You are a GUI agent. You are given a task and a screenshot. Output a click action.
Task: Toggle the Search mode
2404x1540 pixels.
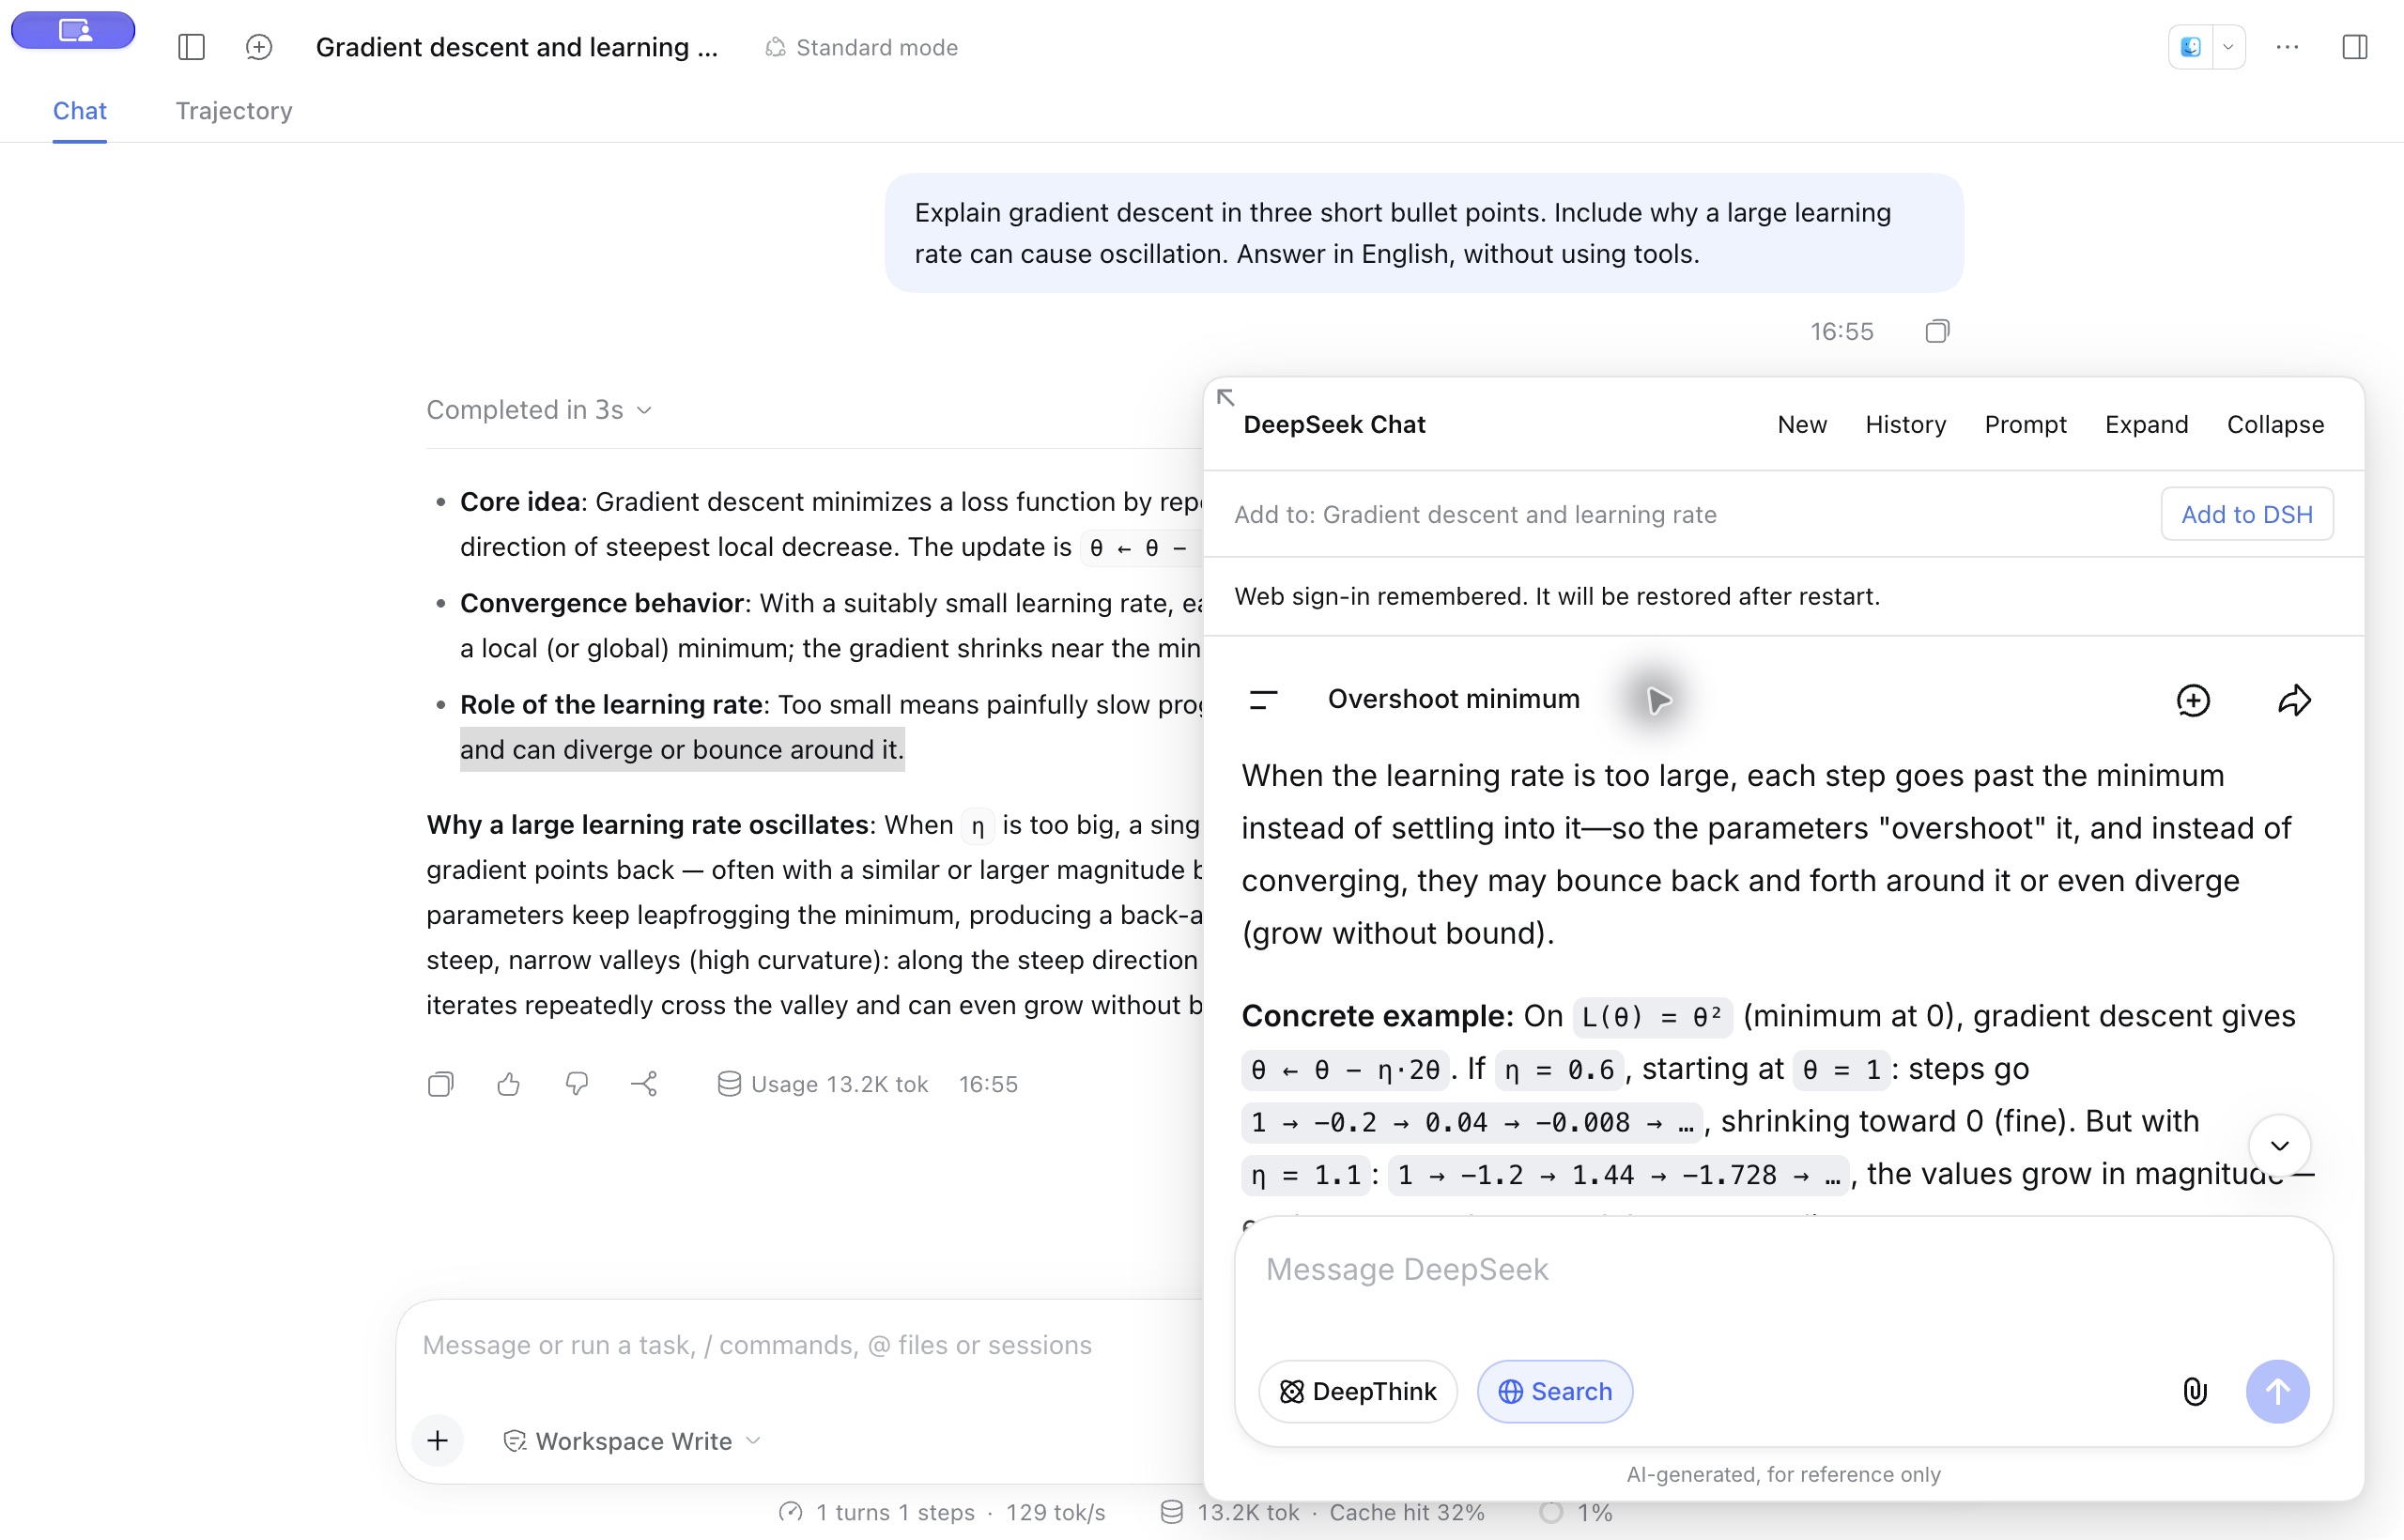(1554, 1391)
